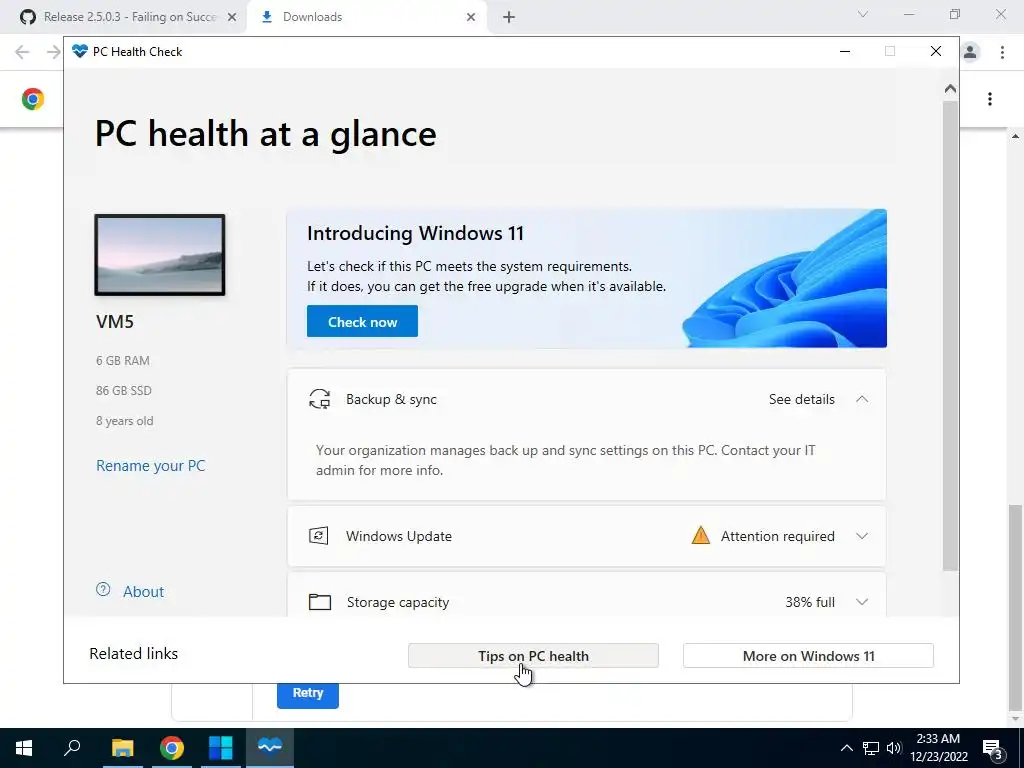Image resolution: width=1024 pixels, height=768 pixels.
Task: Click the Chrome Downloads page scrollbar
Action: pos(1016,607)
